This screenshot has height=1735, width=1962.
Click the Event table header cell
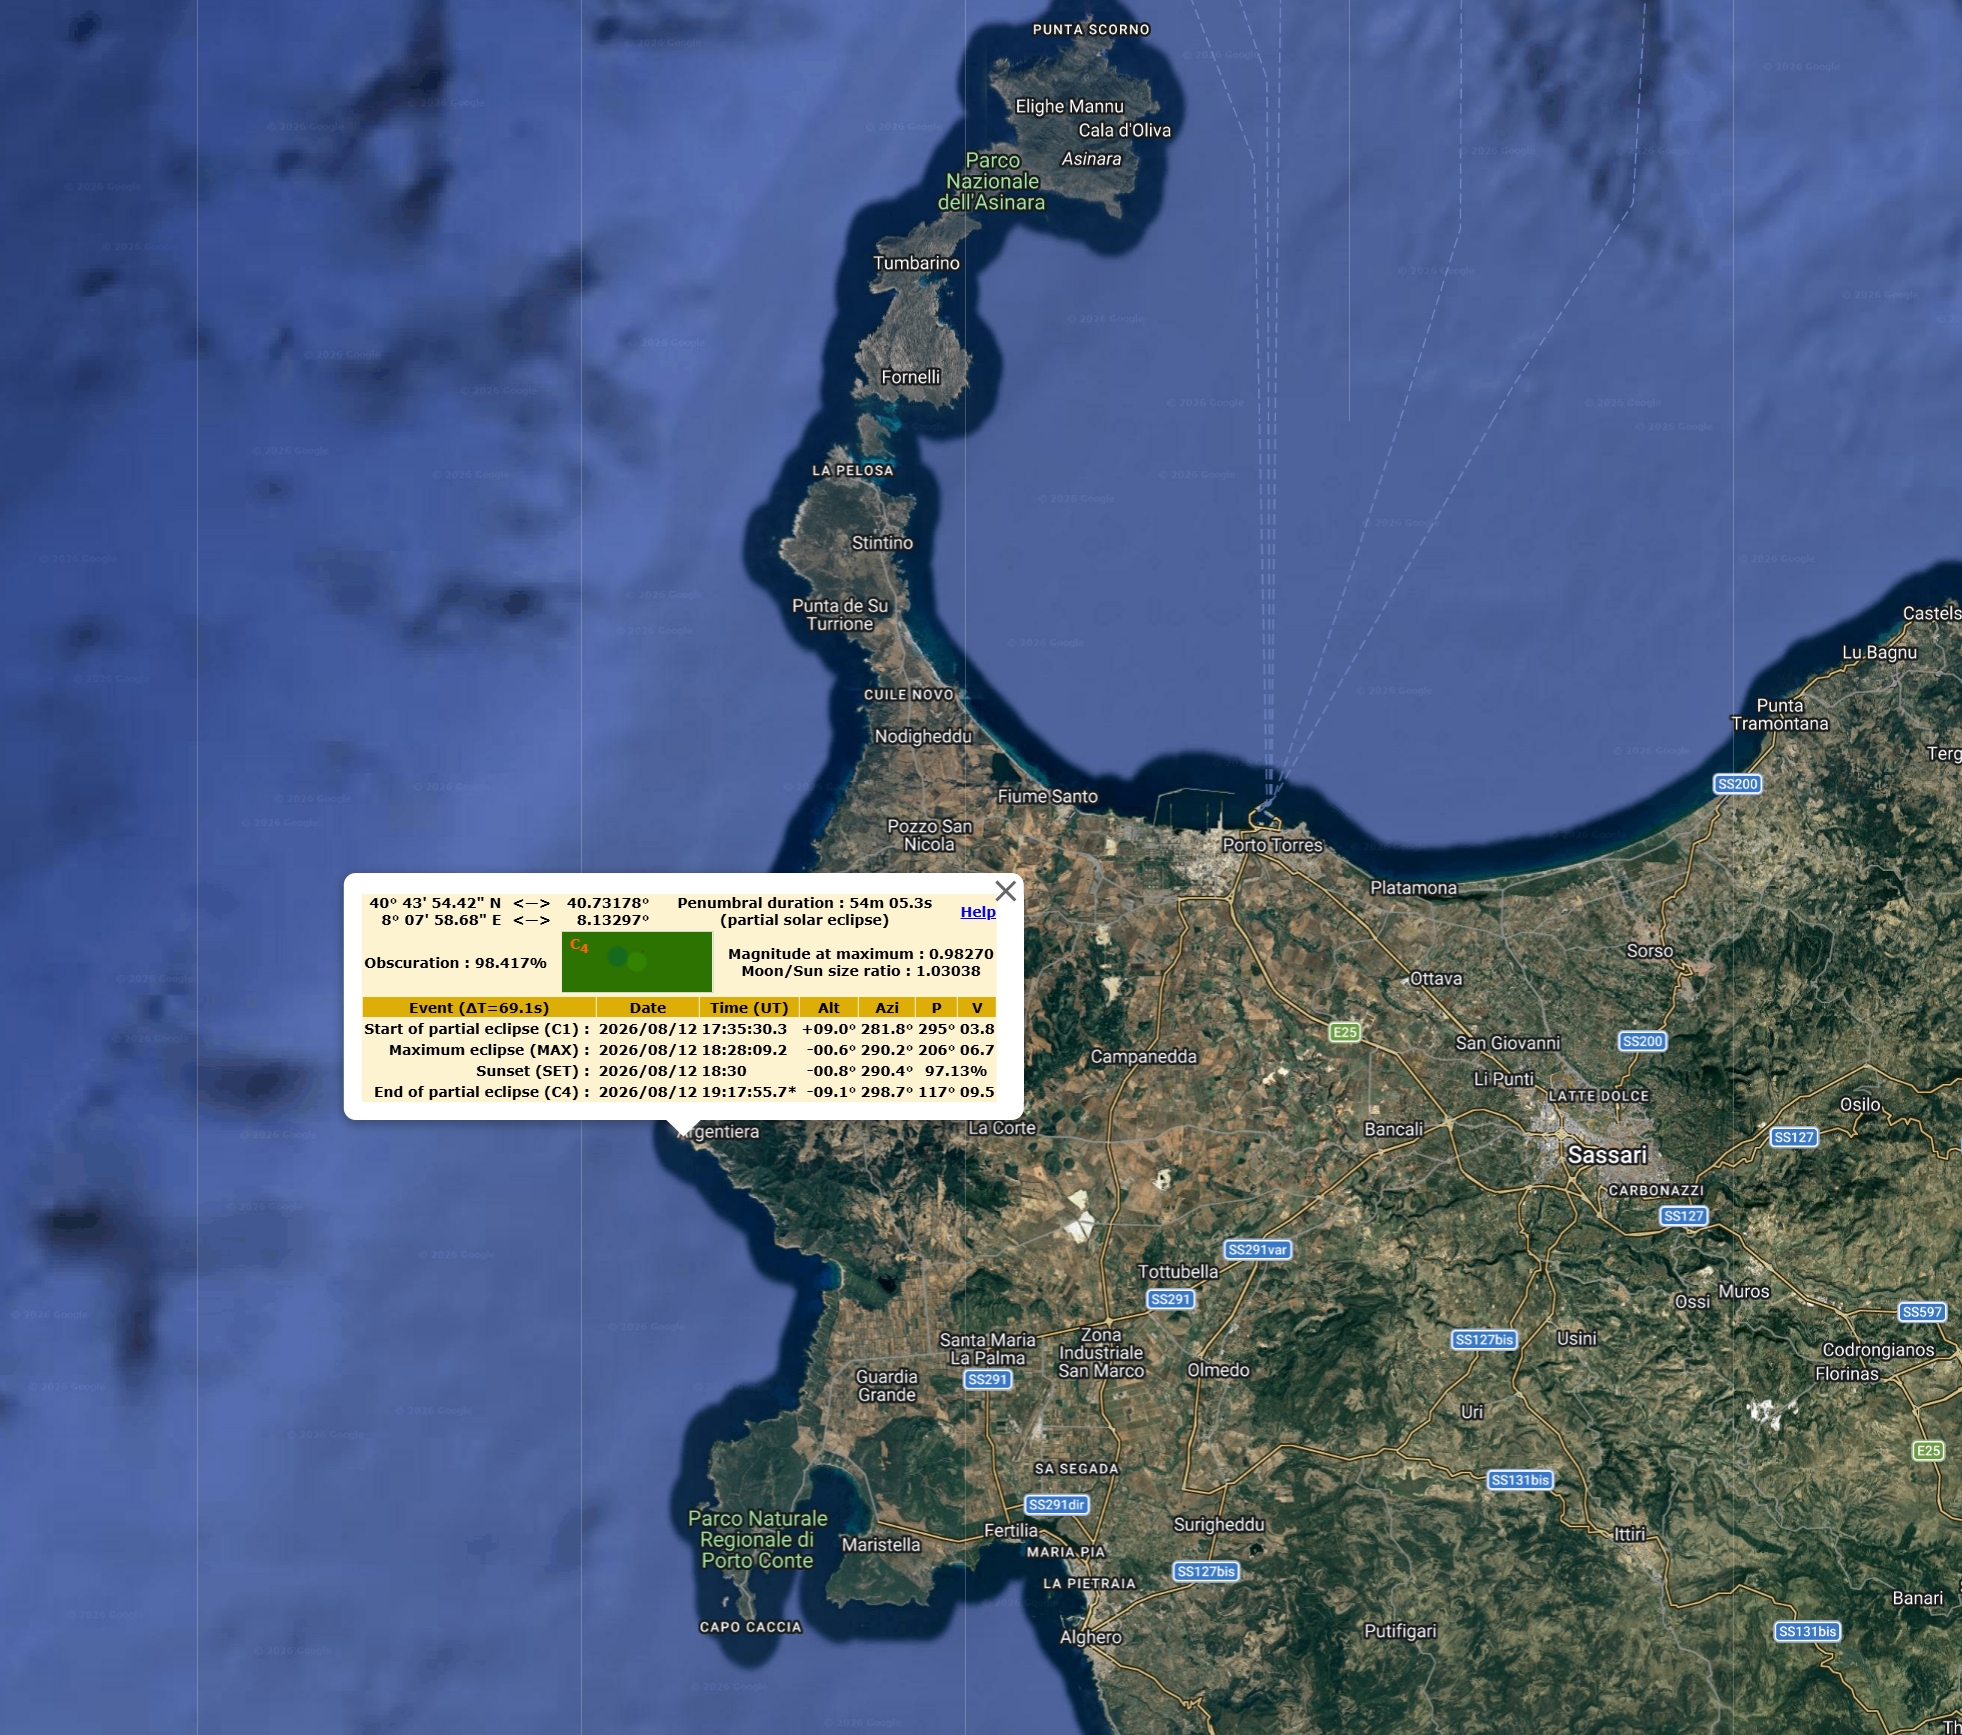tap(478, 1008)
